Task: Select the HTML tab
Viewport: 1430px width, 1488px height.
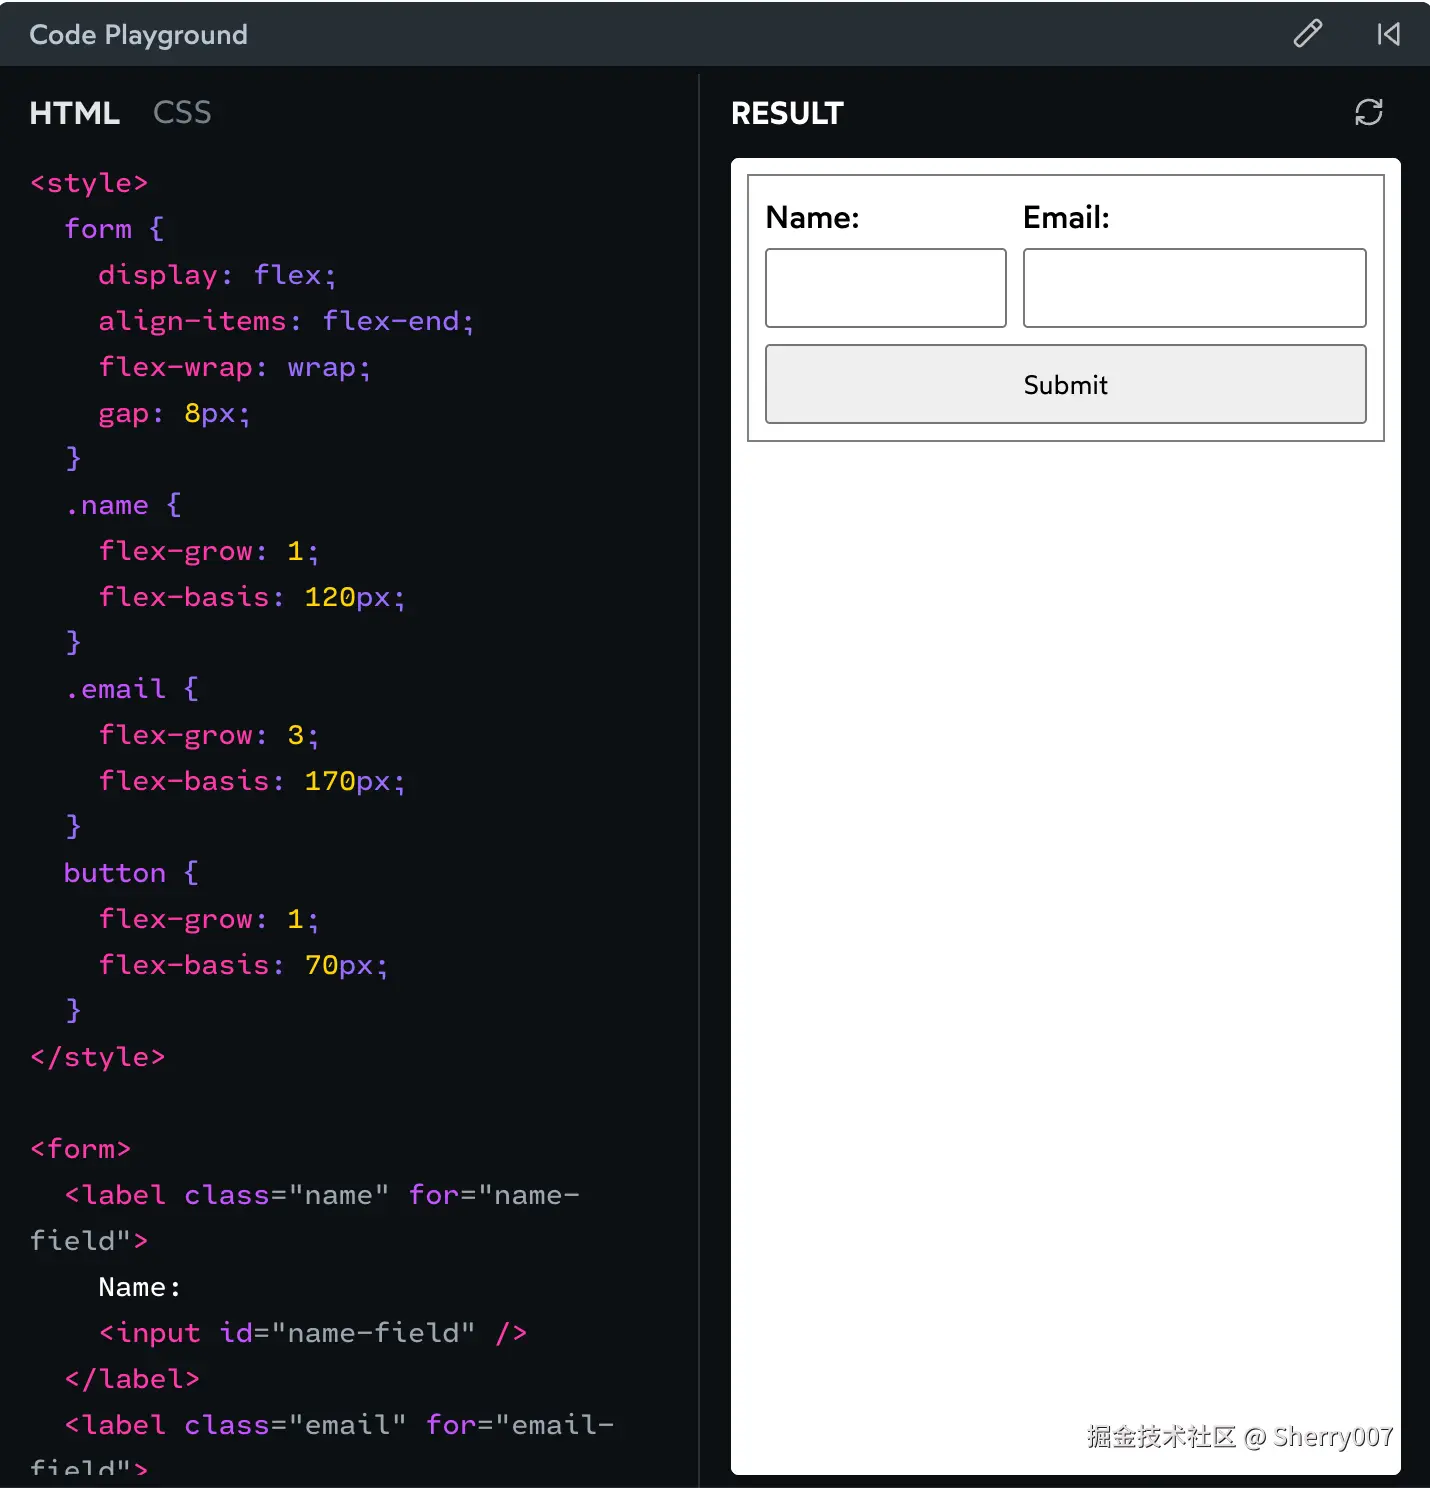Action: click(x=75, y=113)
